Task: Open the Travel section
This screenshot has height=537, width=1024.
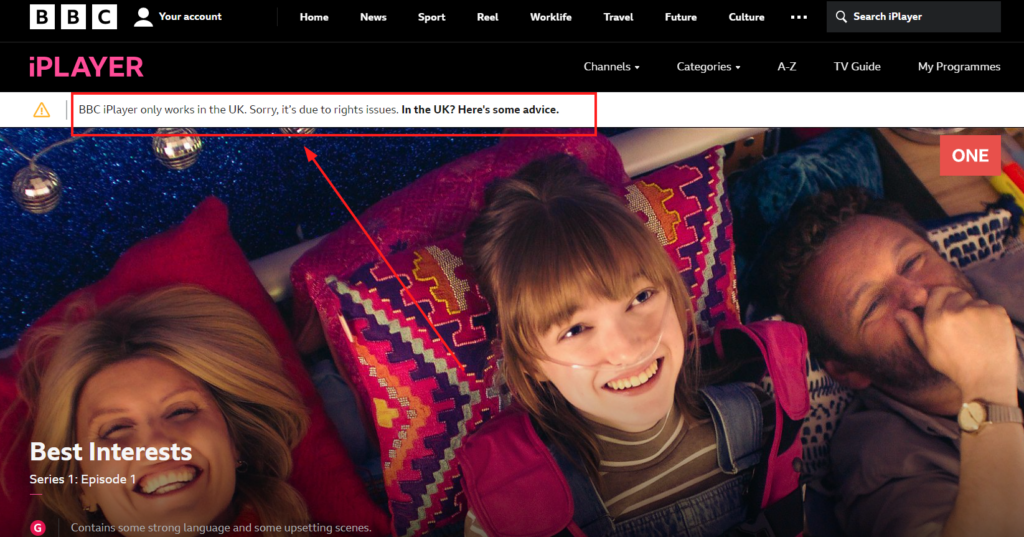Action: click(x=618, y=17)
